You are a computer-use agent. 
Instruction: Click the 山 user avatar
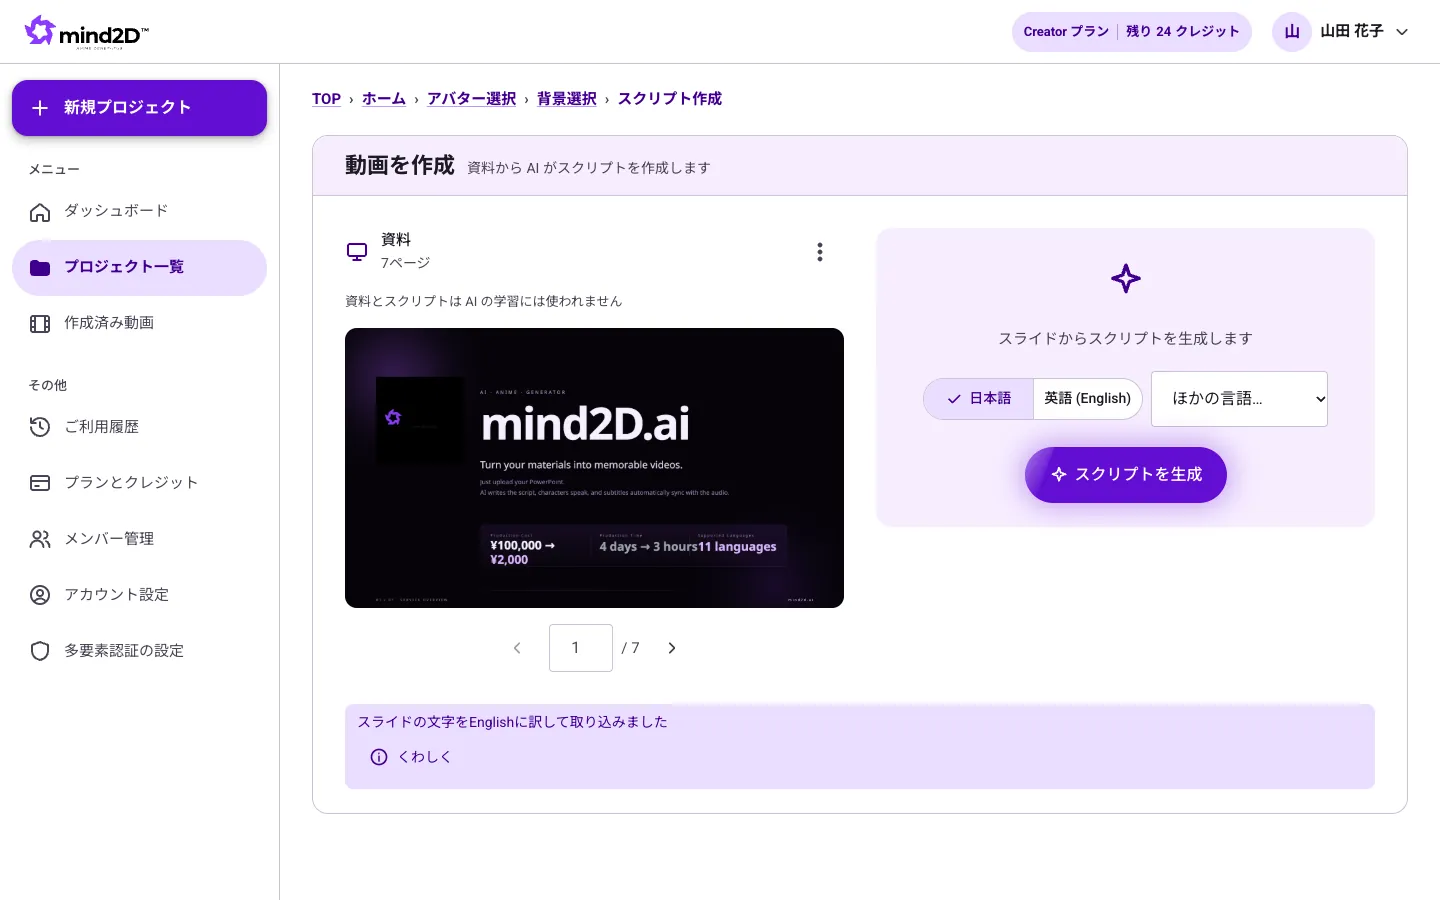tap(1292, 32)
